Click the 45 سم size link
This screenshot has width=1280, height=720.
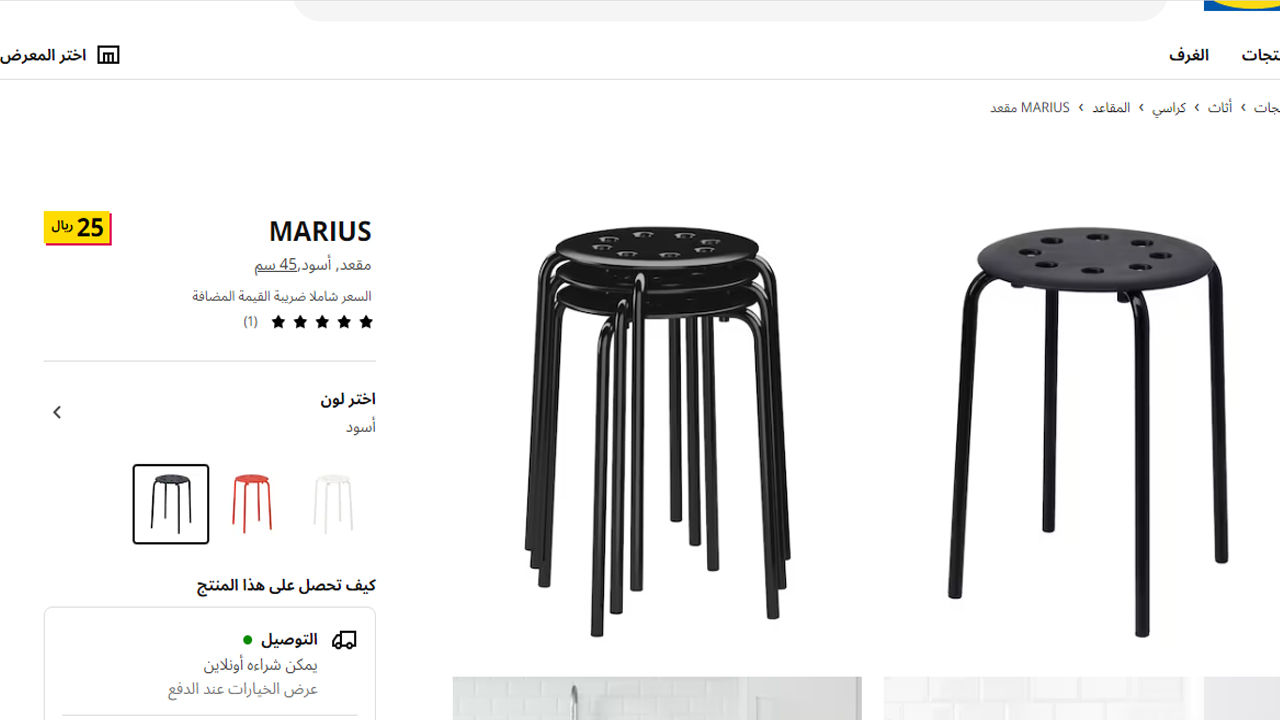(x=276, y=265)
